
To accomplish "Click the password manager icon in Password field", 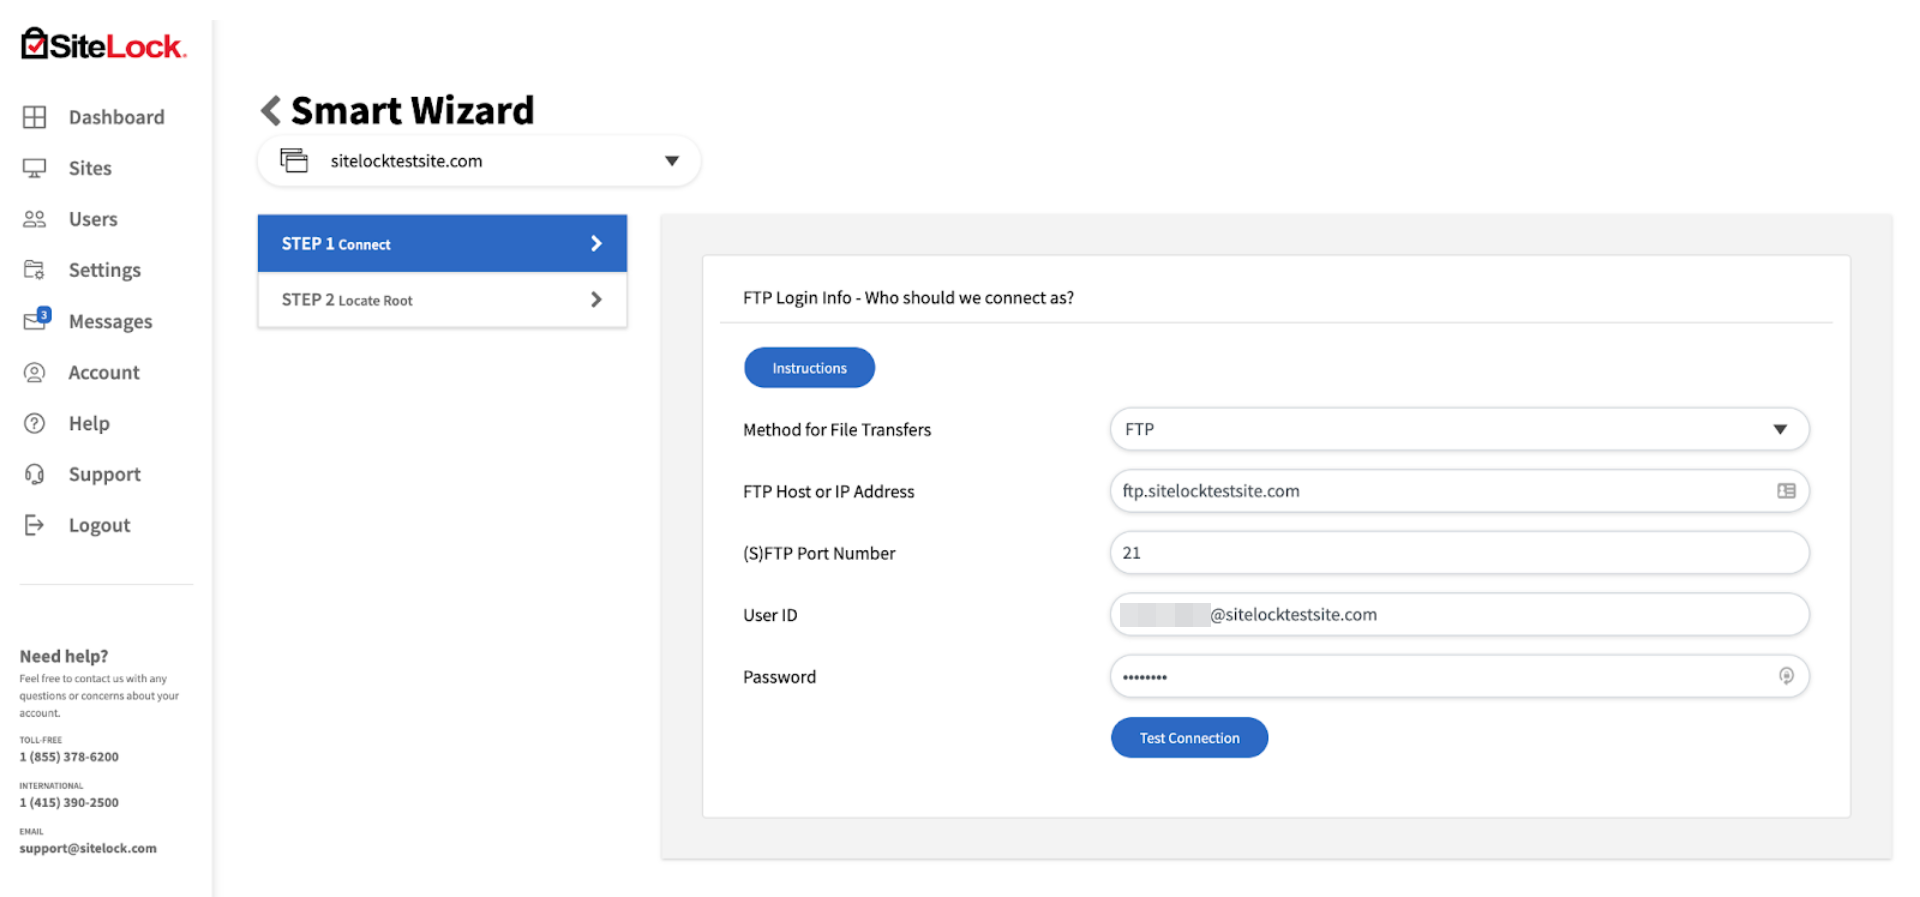I will [1786, 676].
